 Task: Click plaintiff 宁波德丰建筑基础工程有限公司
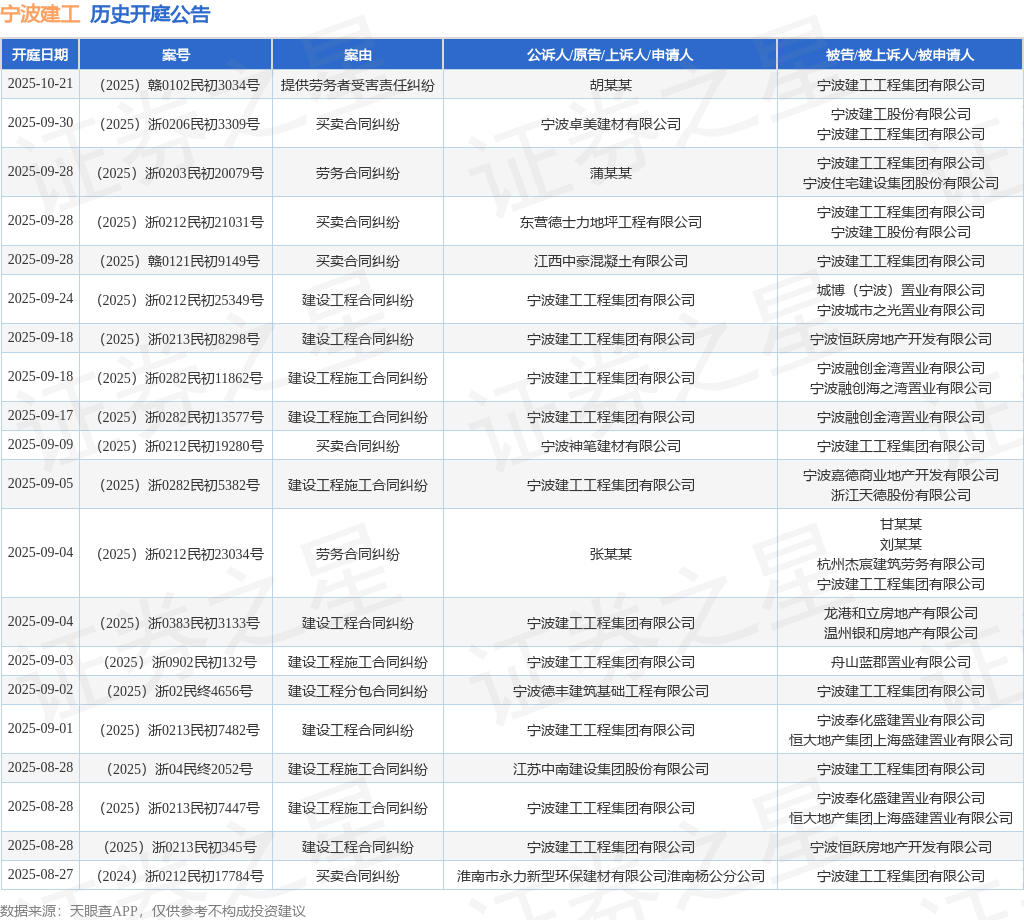(x=610, y=691)
